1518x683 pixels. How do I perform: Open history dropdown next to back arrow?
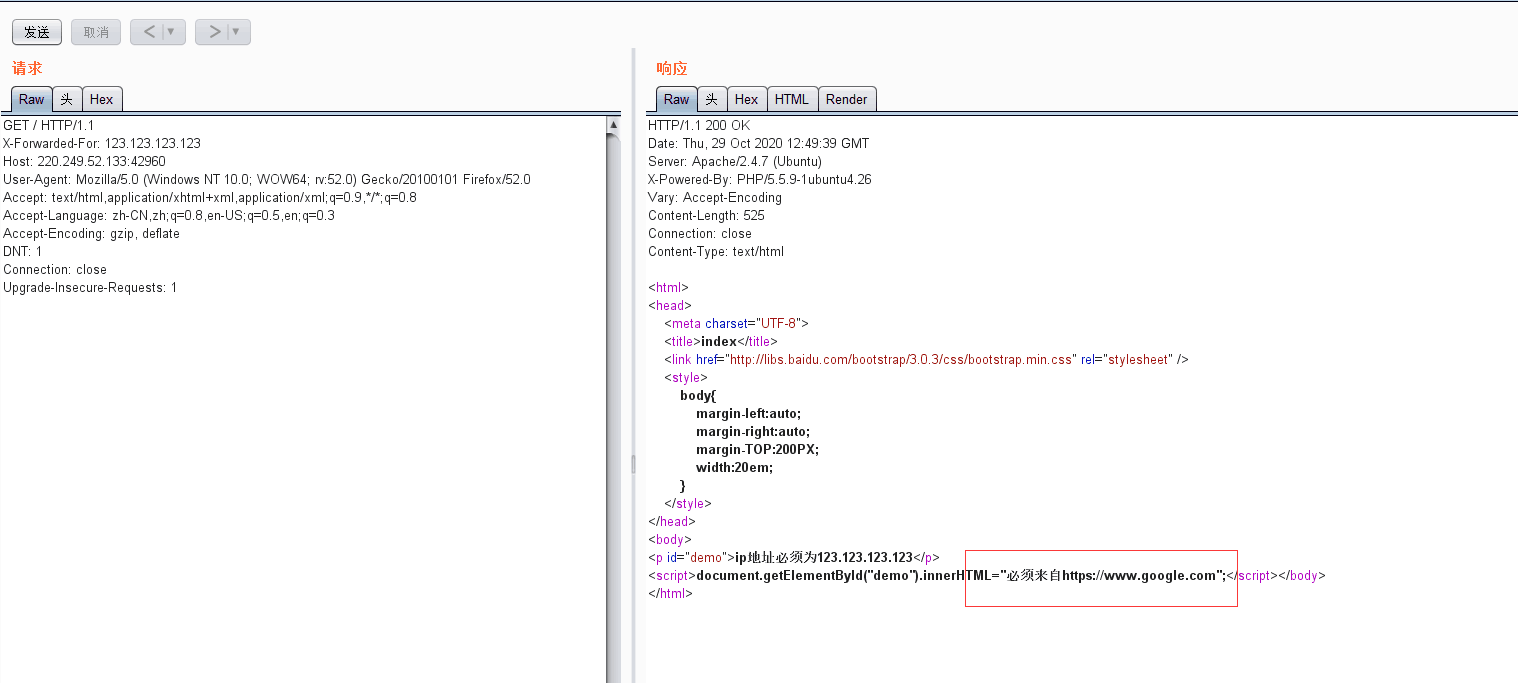click(172, 32)
